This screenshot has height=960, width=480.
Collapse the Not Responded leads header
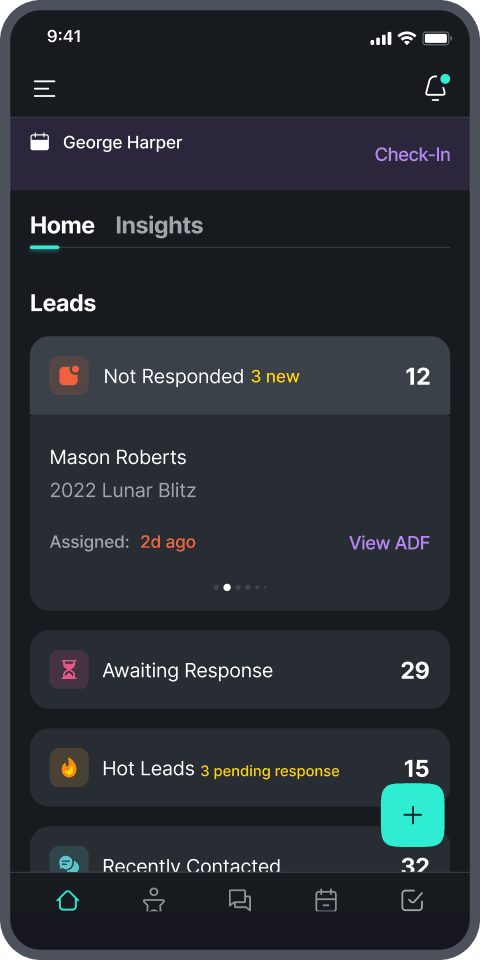240,375
